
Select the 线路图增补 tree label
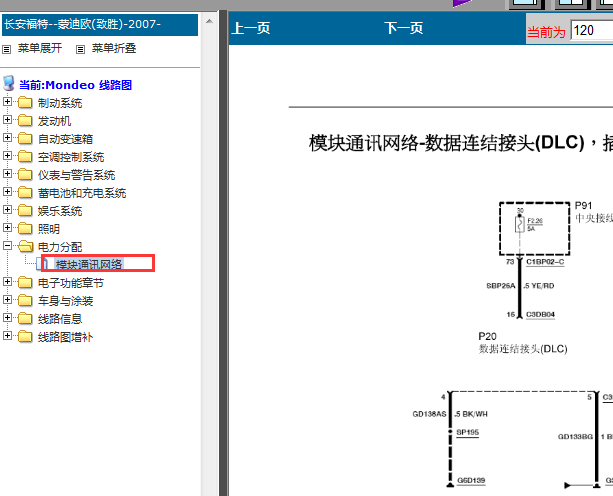(65, 337)
